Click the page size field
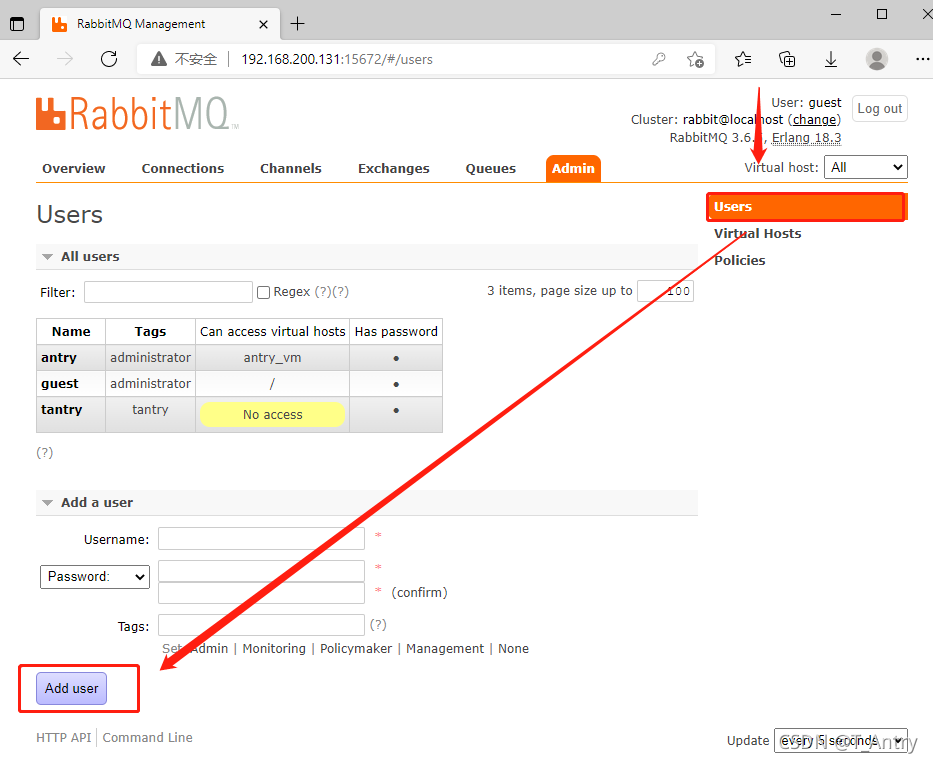This screenshot has width=933, height=763. [x=665, y=291]
